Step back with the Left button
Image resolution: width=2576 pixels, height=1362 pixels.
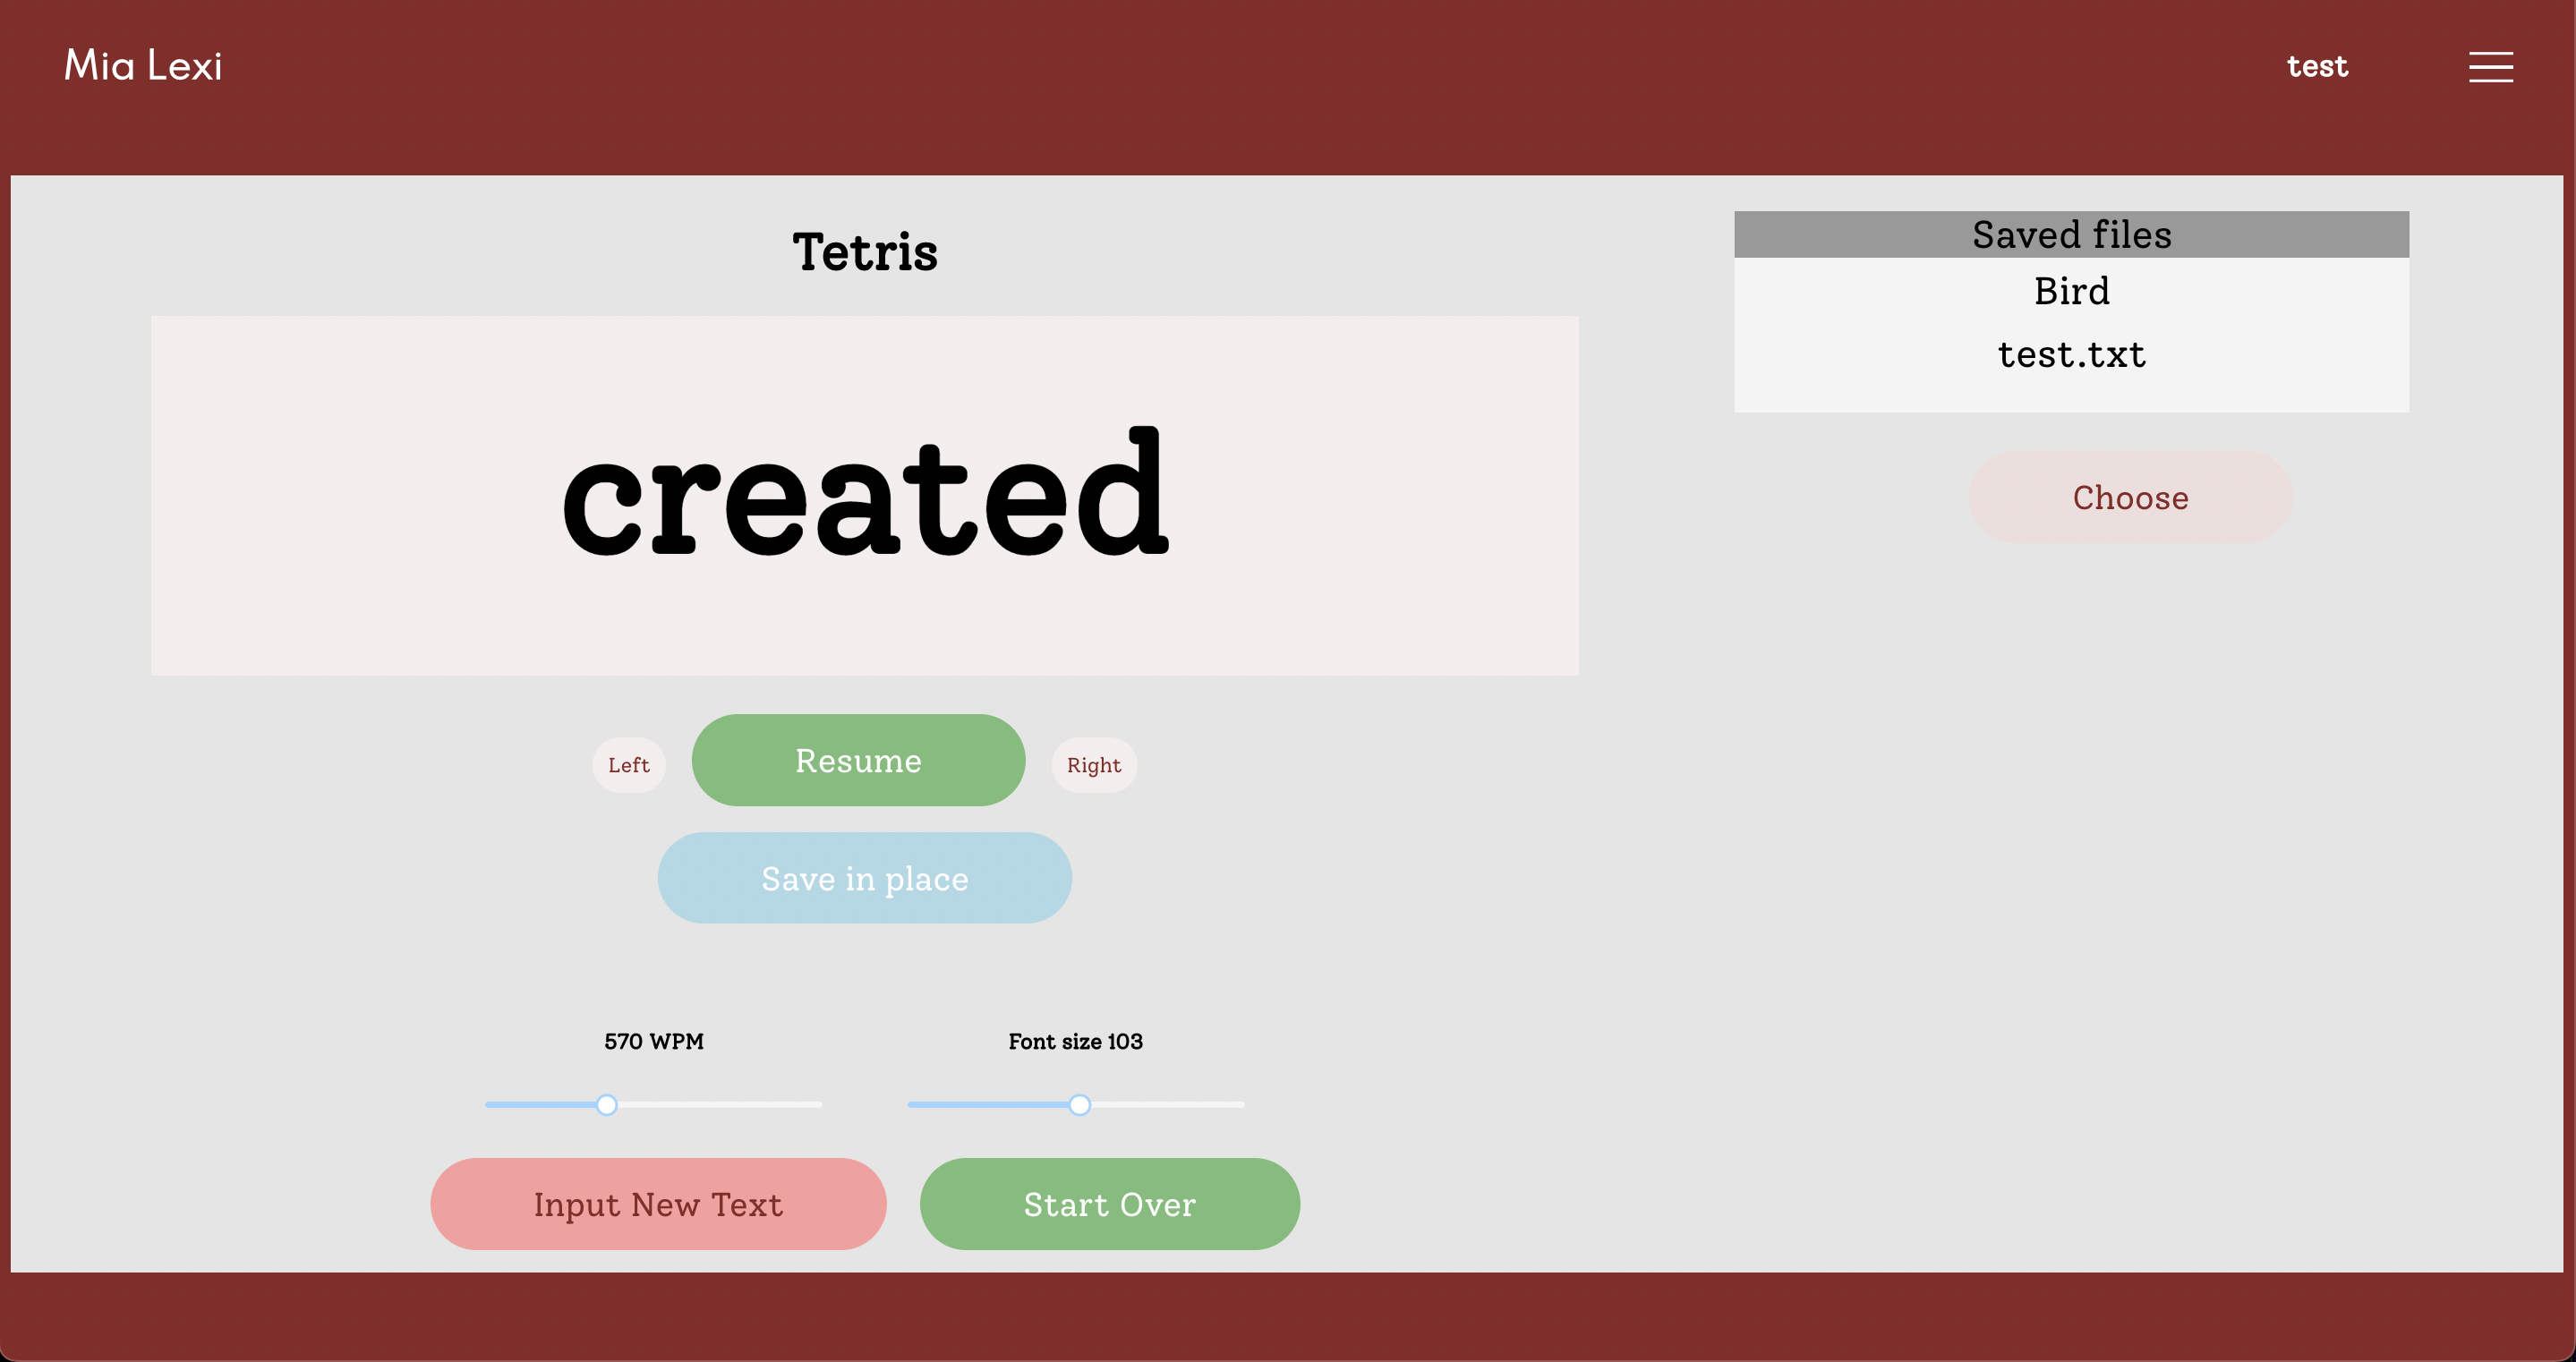pyautogui.click(x=629, y=765)
